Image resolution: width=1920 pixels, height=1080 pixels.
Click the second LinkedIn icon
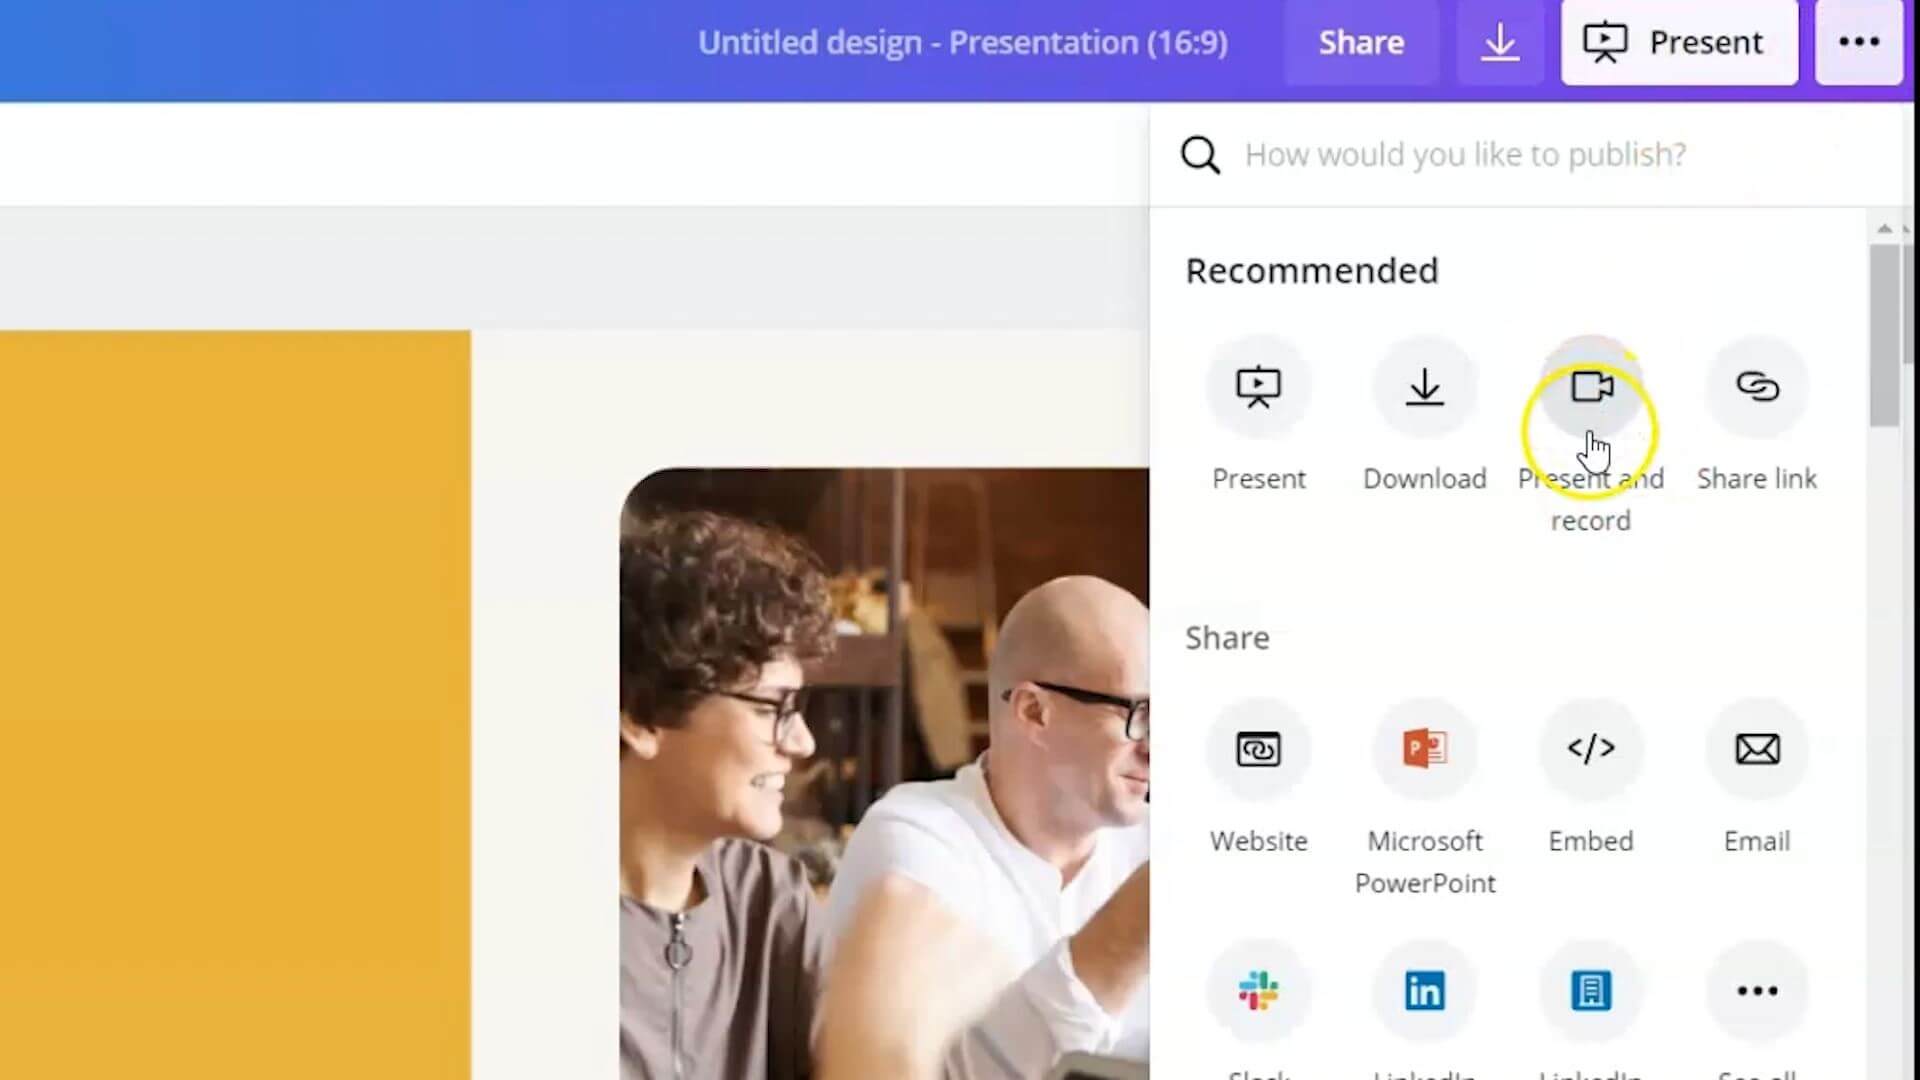point(1590,990)
